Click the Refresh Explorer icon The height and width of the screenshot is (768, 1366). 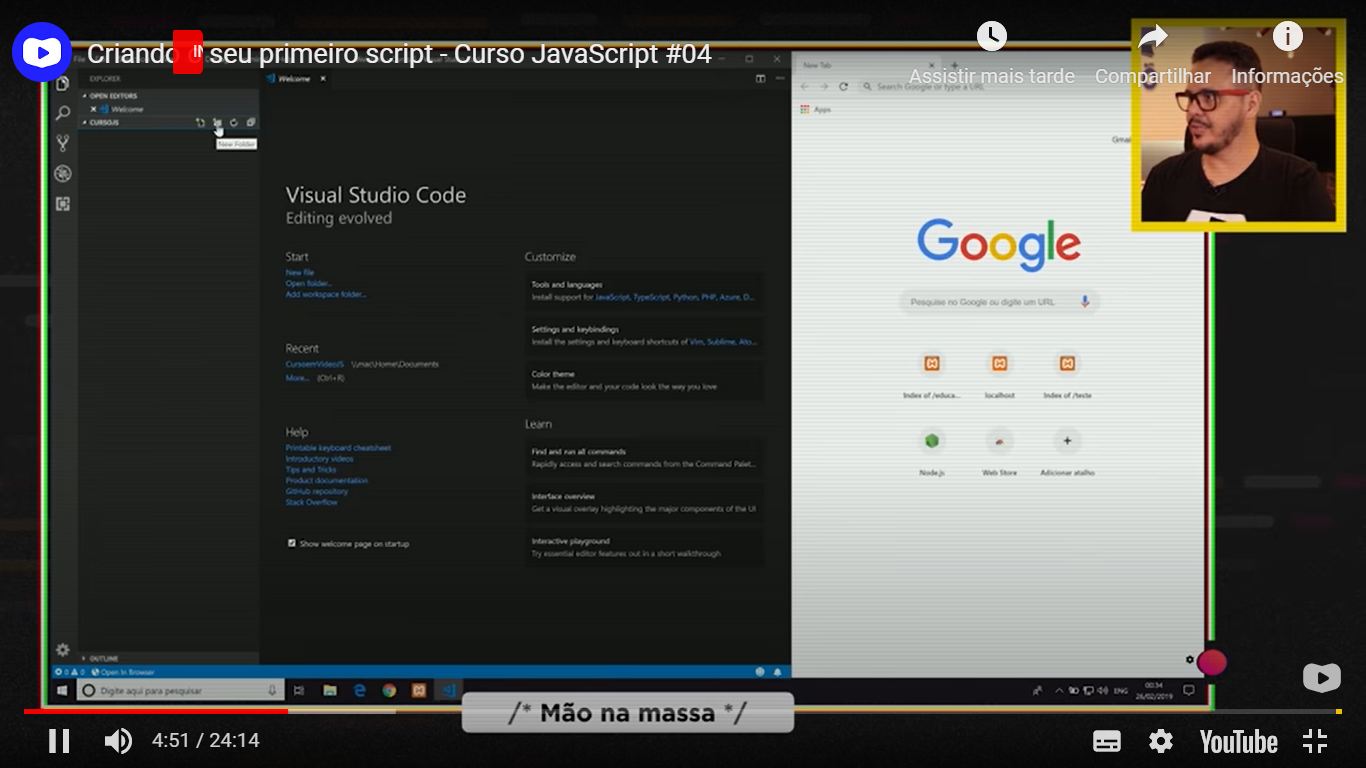pos(234,122)
